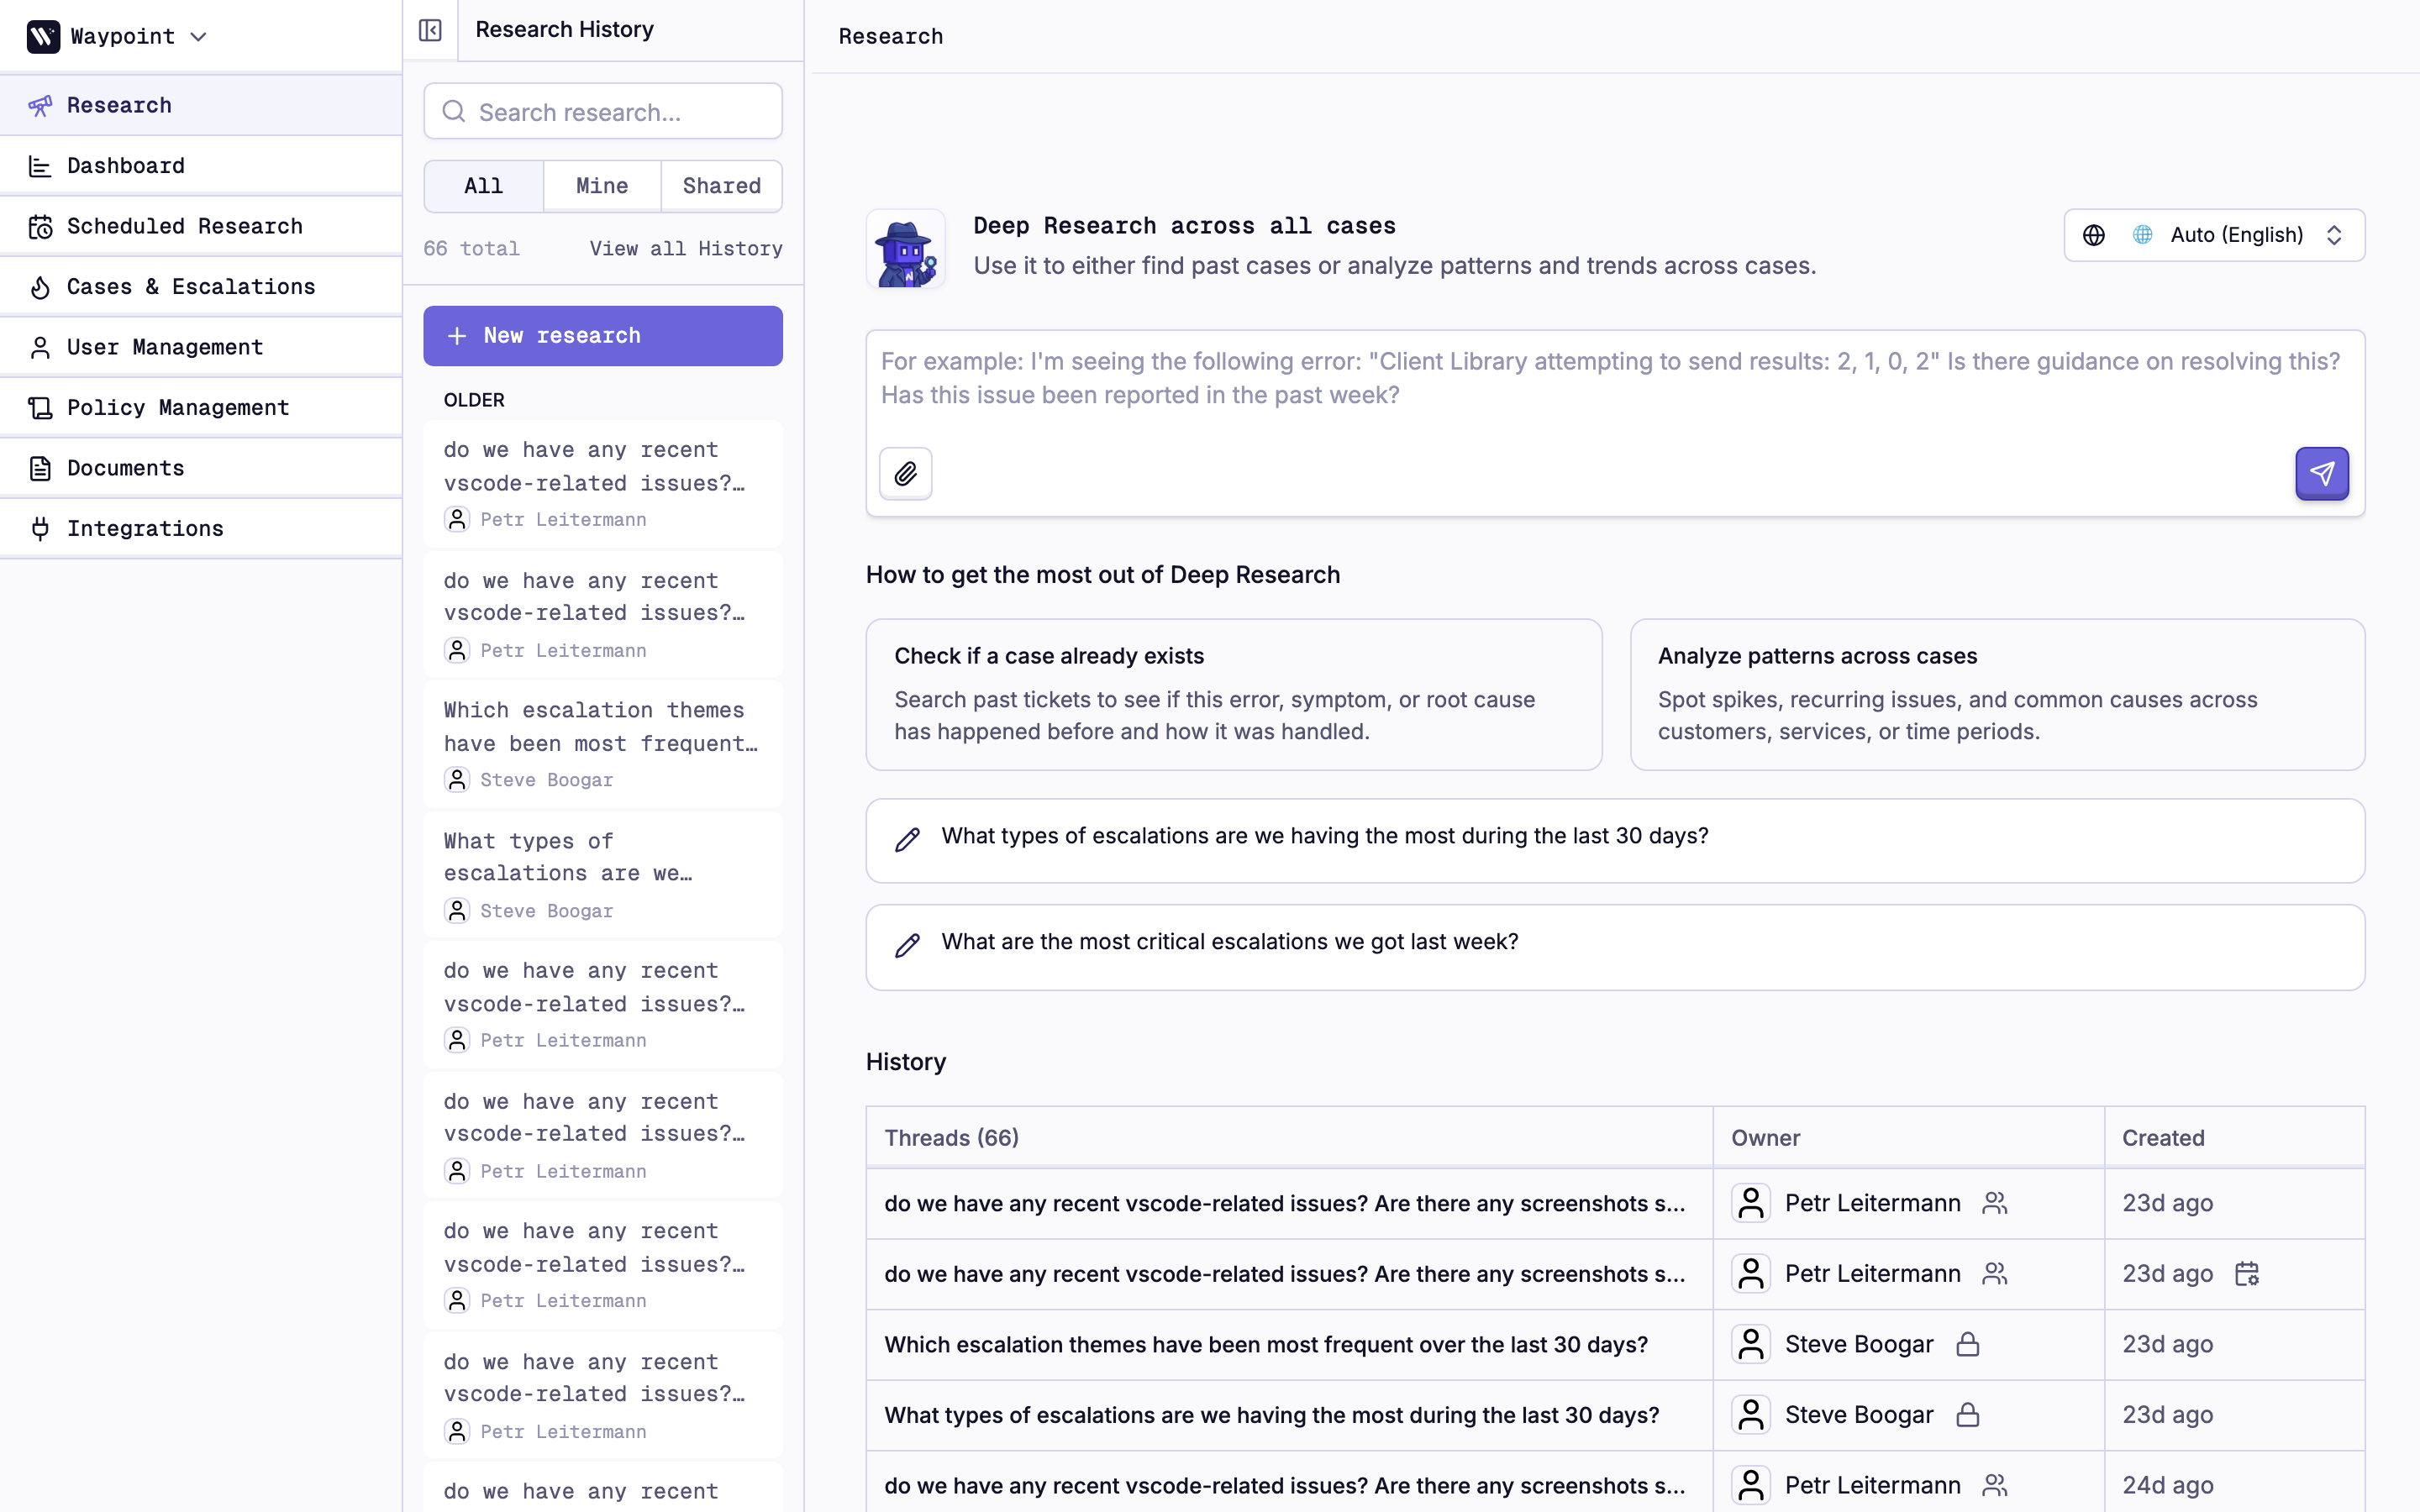Click the Dashboard chart icon
Screen dimensions: 2420x1512
pos(40,166)
